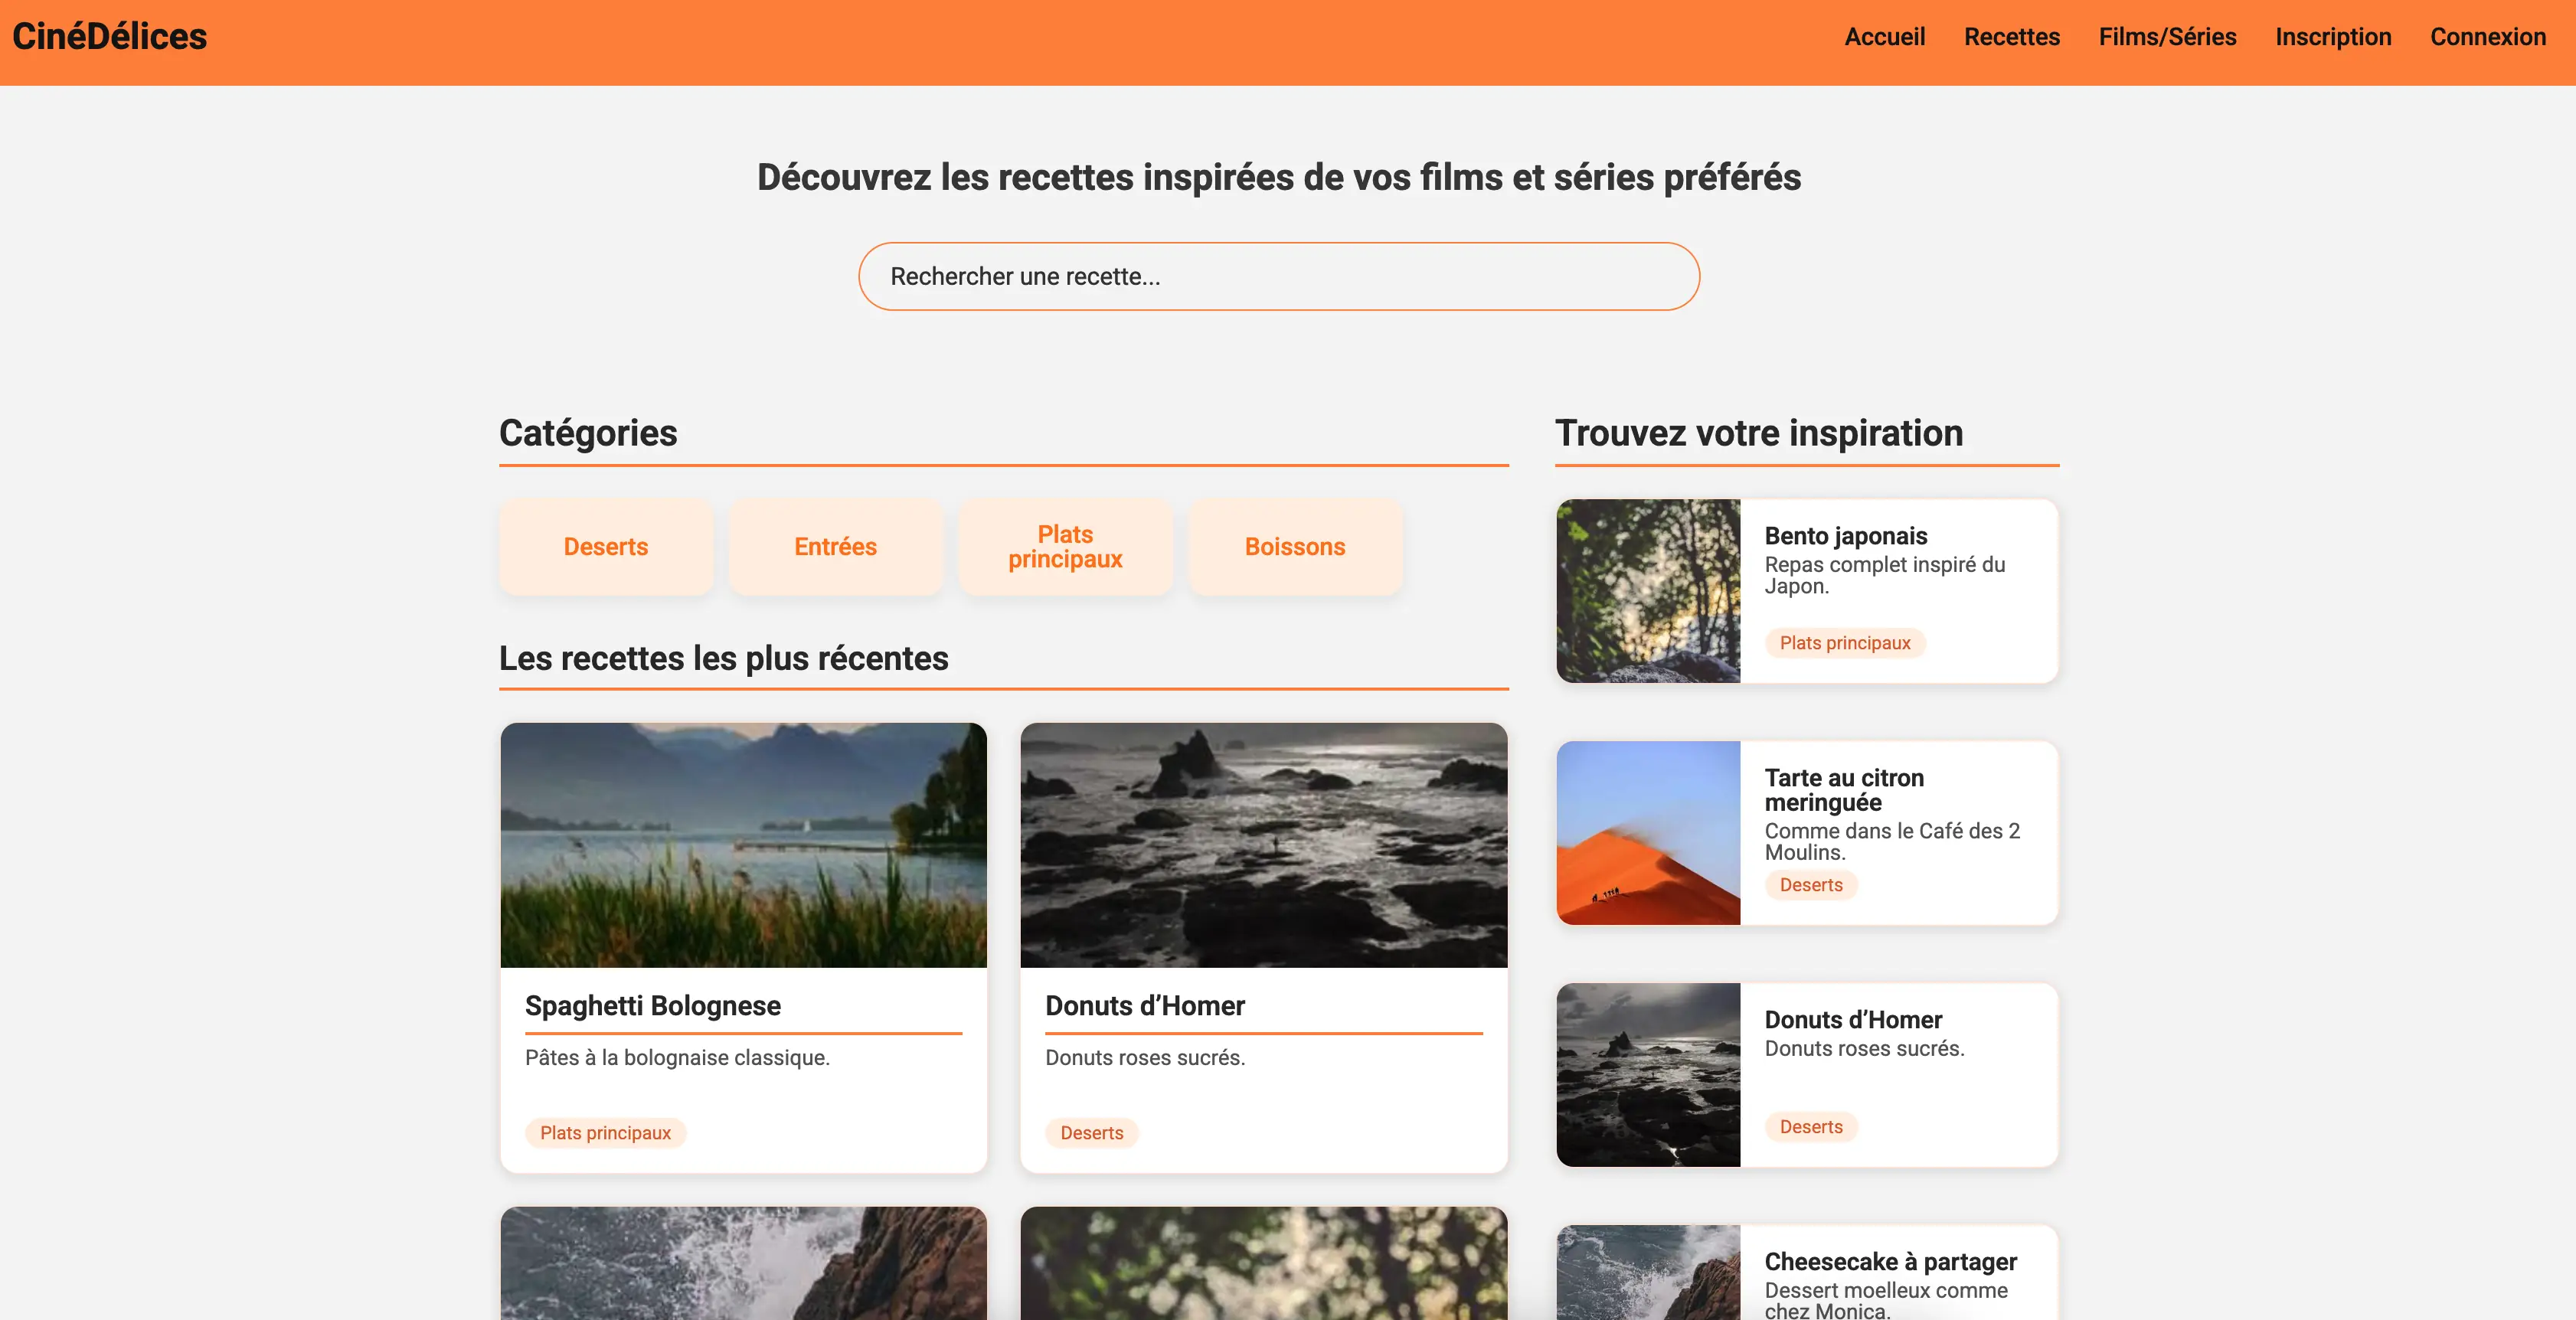Open Donuts d'Homer title in inspiration sidebar

pos(1852,1020)
